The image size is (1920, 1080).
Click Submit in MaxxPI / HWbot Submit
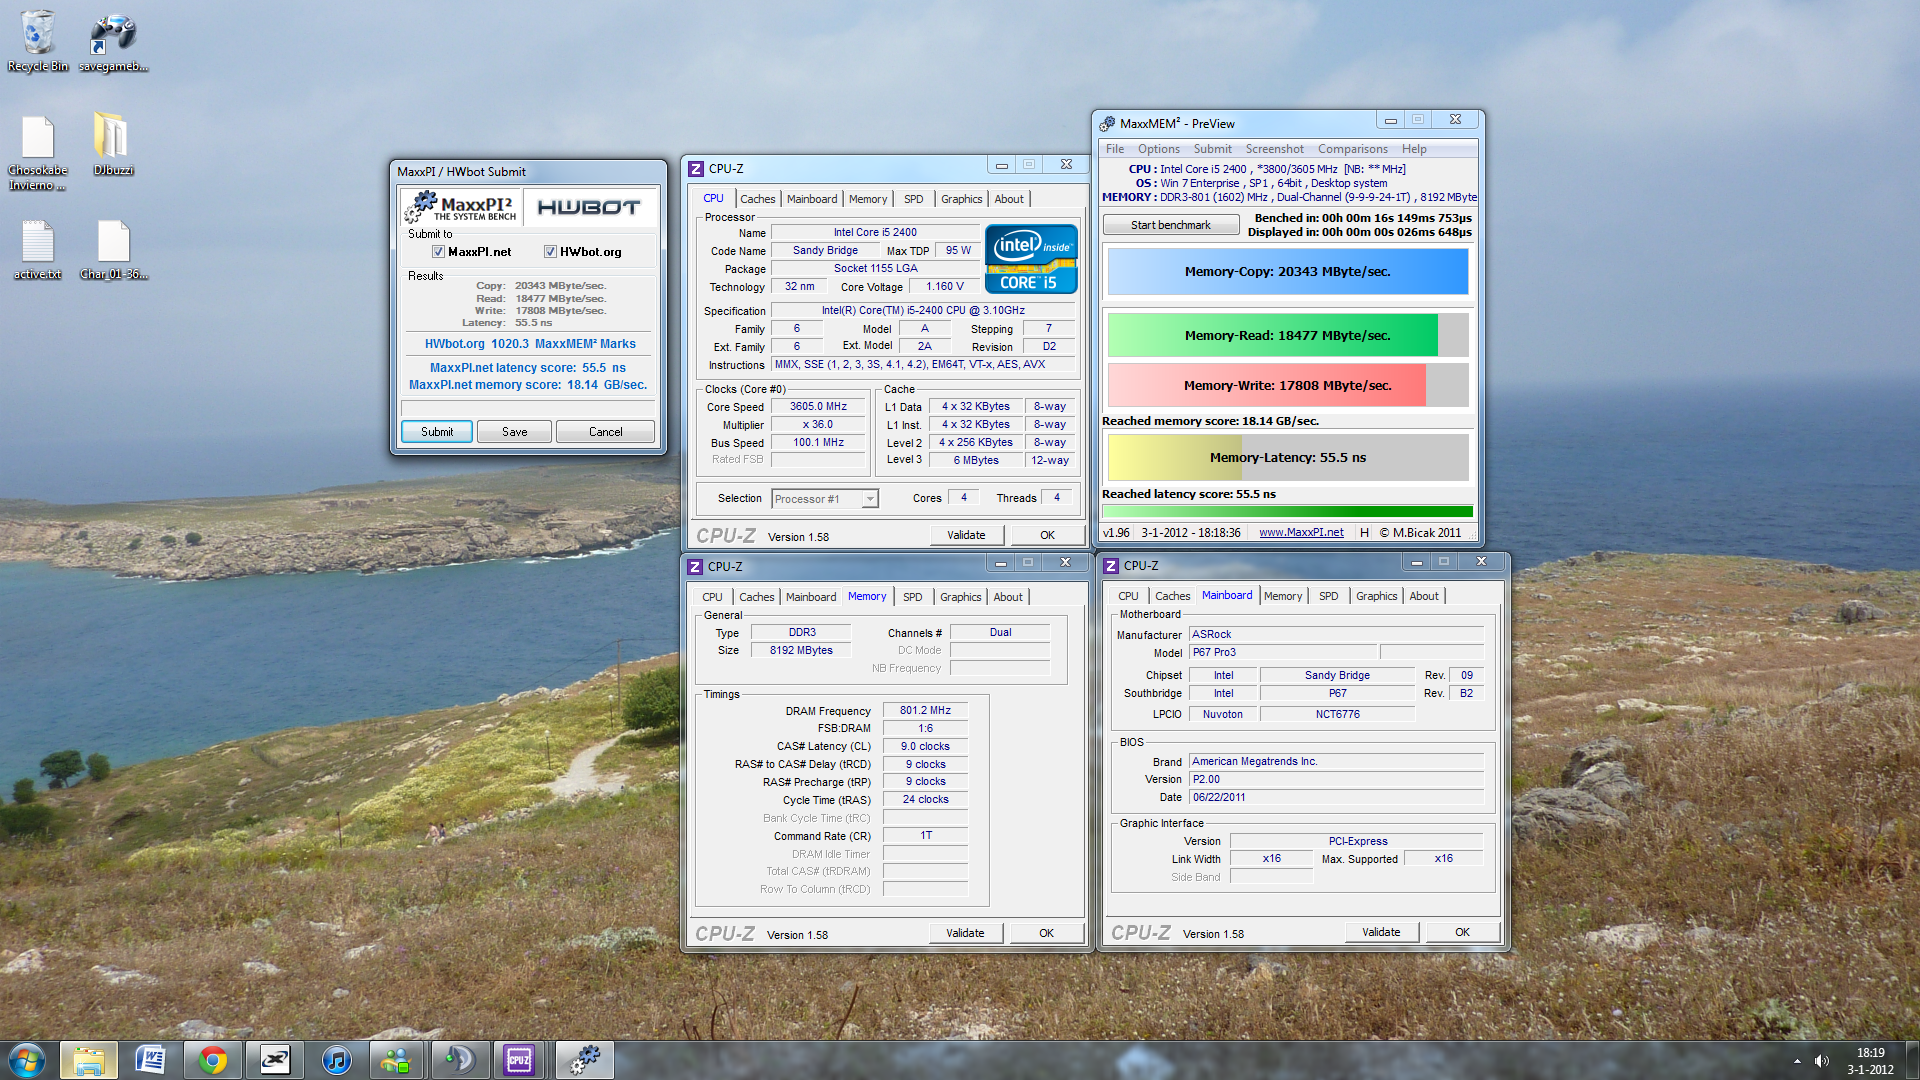437,432
